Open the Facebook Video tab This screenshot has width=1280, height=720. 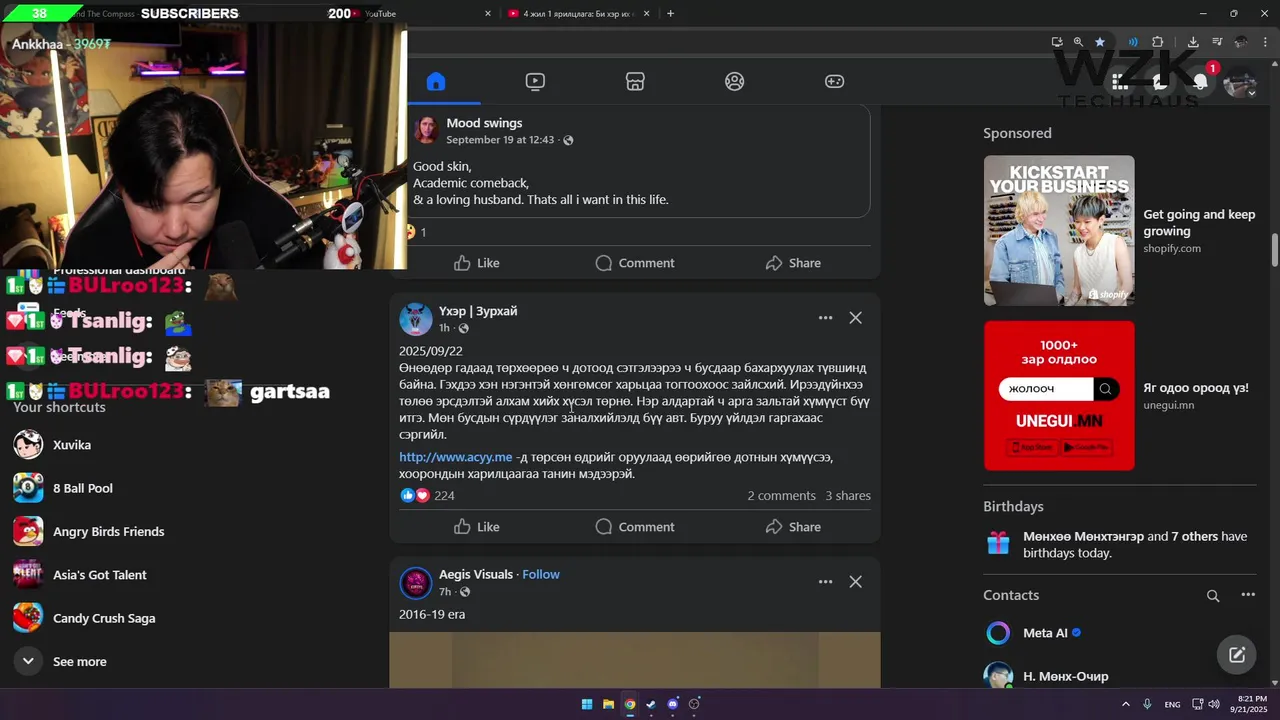tap(535, 82)
